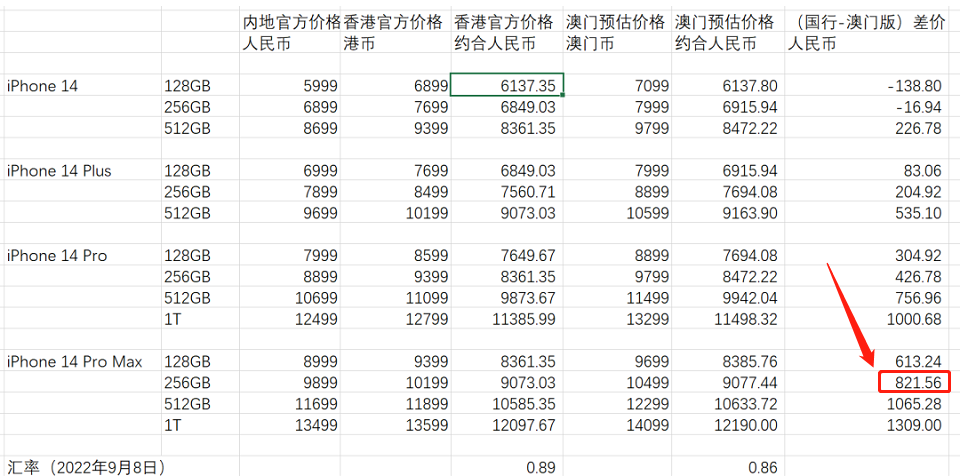The height and width of the screenshot is (476, 960).
Task: Select the iPhone 14 Plus row label
Action: [x=59, y=170]
